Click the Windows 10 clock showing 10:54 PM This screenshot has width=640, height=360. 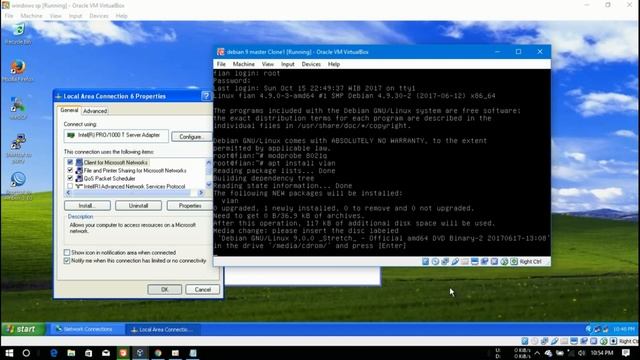[602, 353]
